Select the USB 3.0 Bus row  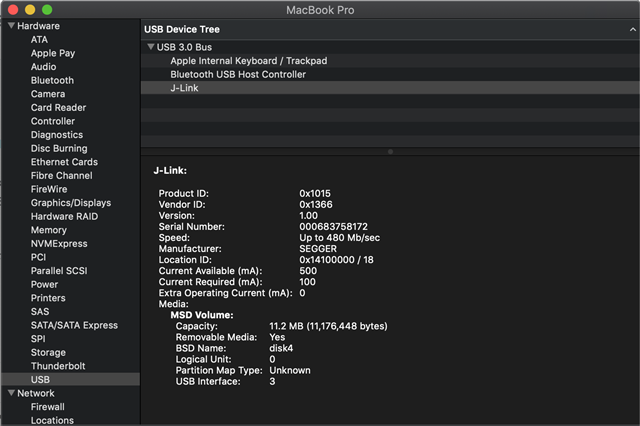[390, 47]
